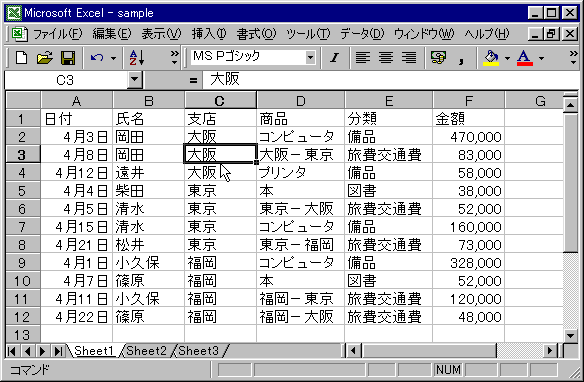Viewport: 584px width, 382px height.
Task: Switch to the Sheet2 tab
Action: tap(146, 351)
